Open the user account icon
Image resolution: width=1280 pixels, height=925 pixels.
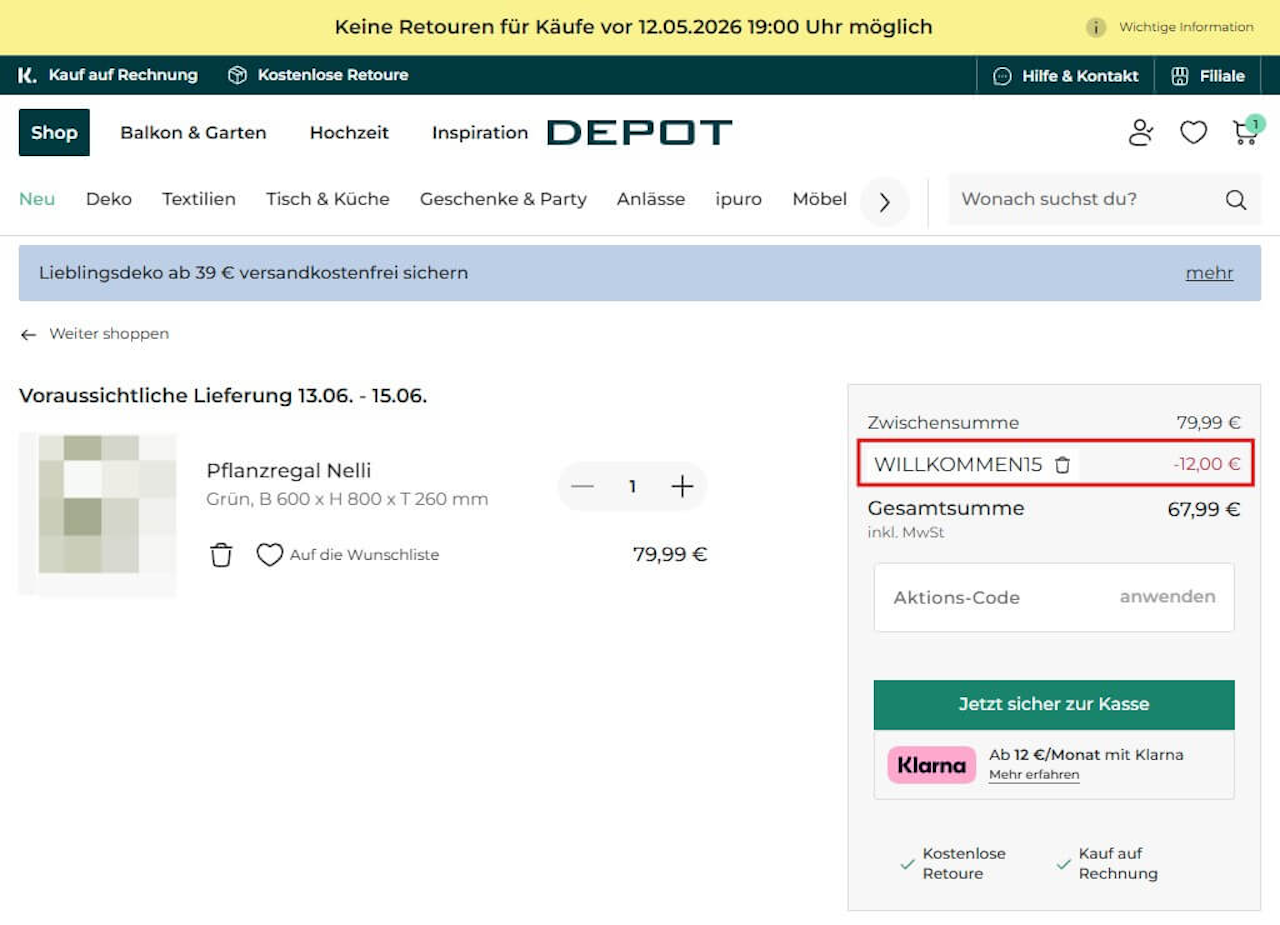click(x=1141, y=132)
